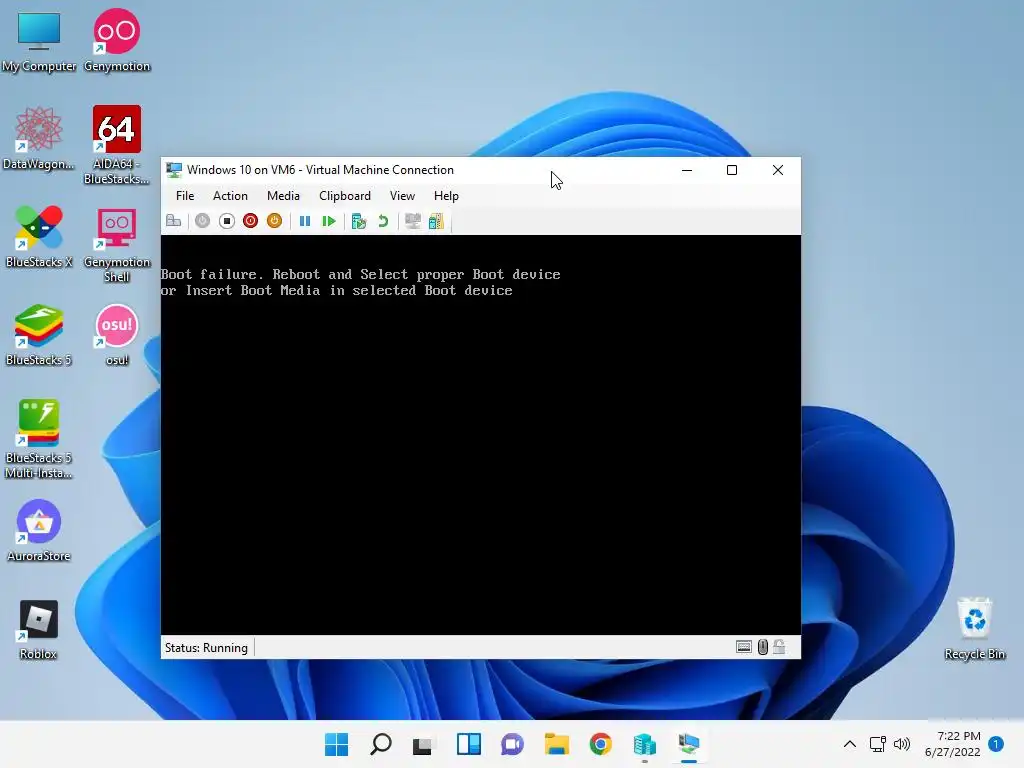Click the Ctrl+Alt+Del toolbar icon
Screen dimensions: 1024x768
coord(174,221)
